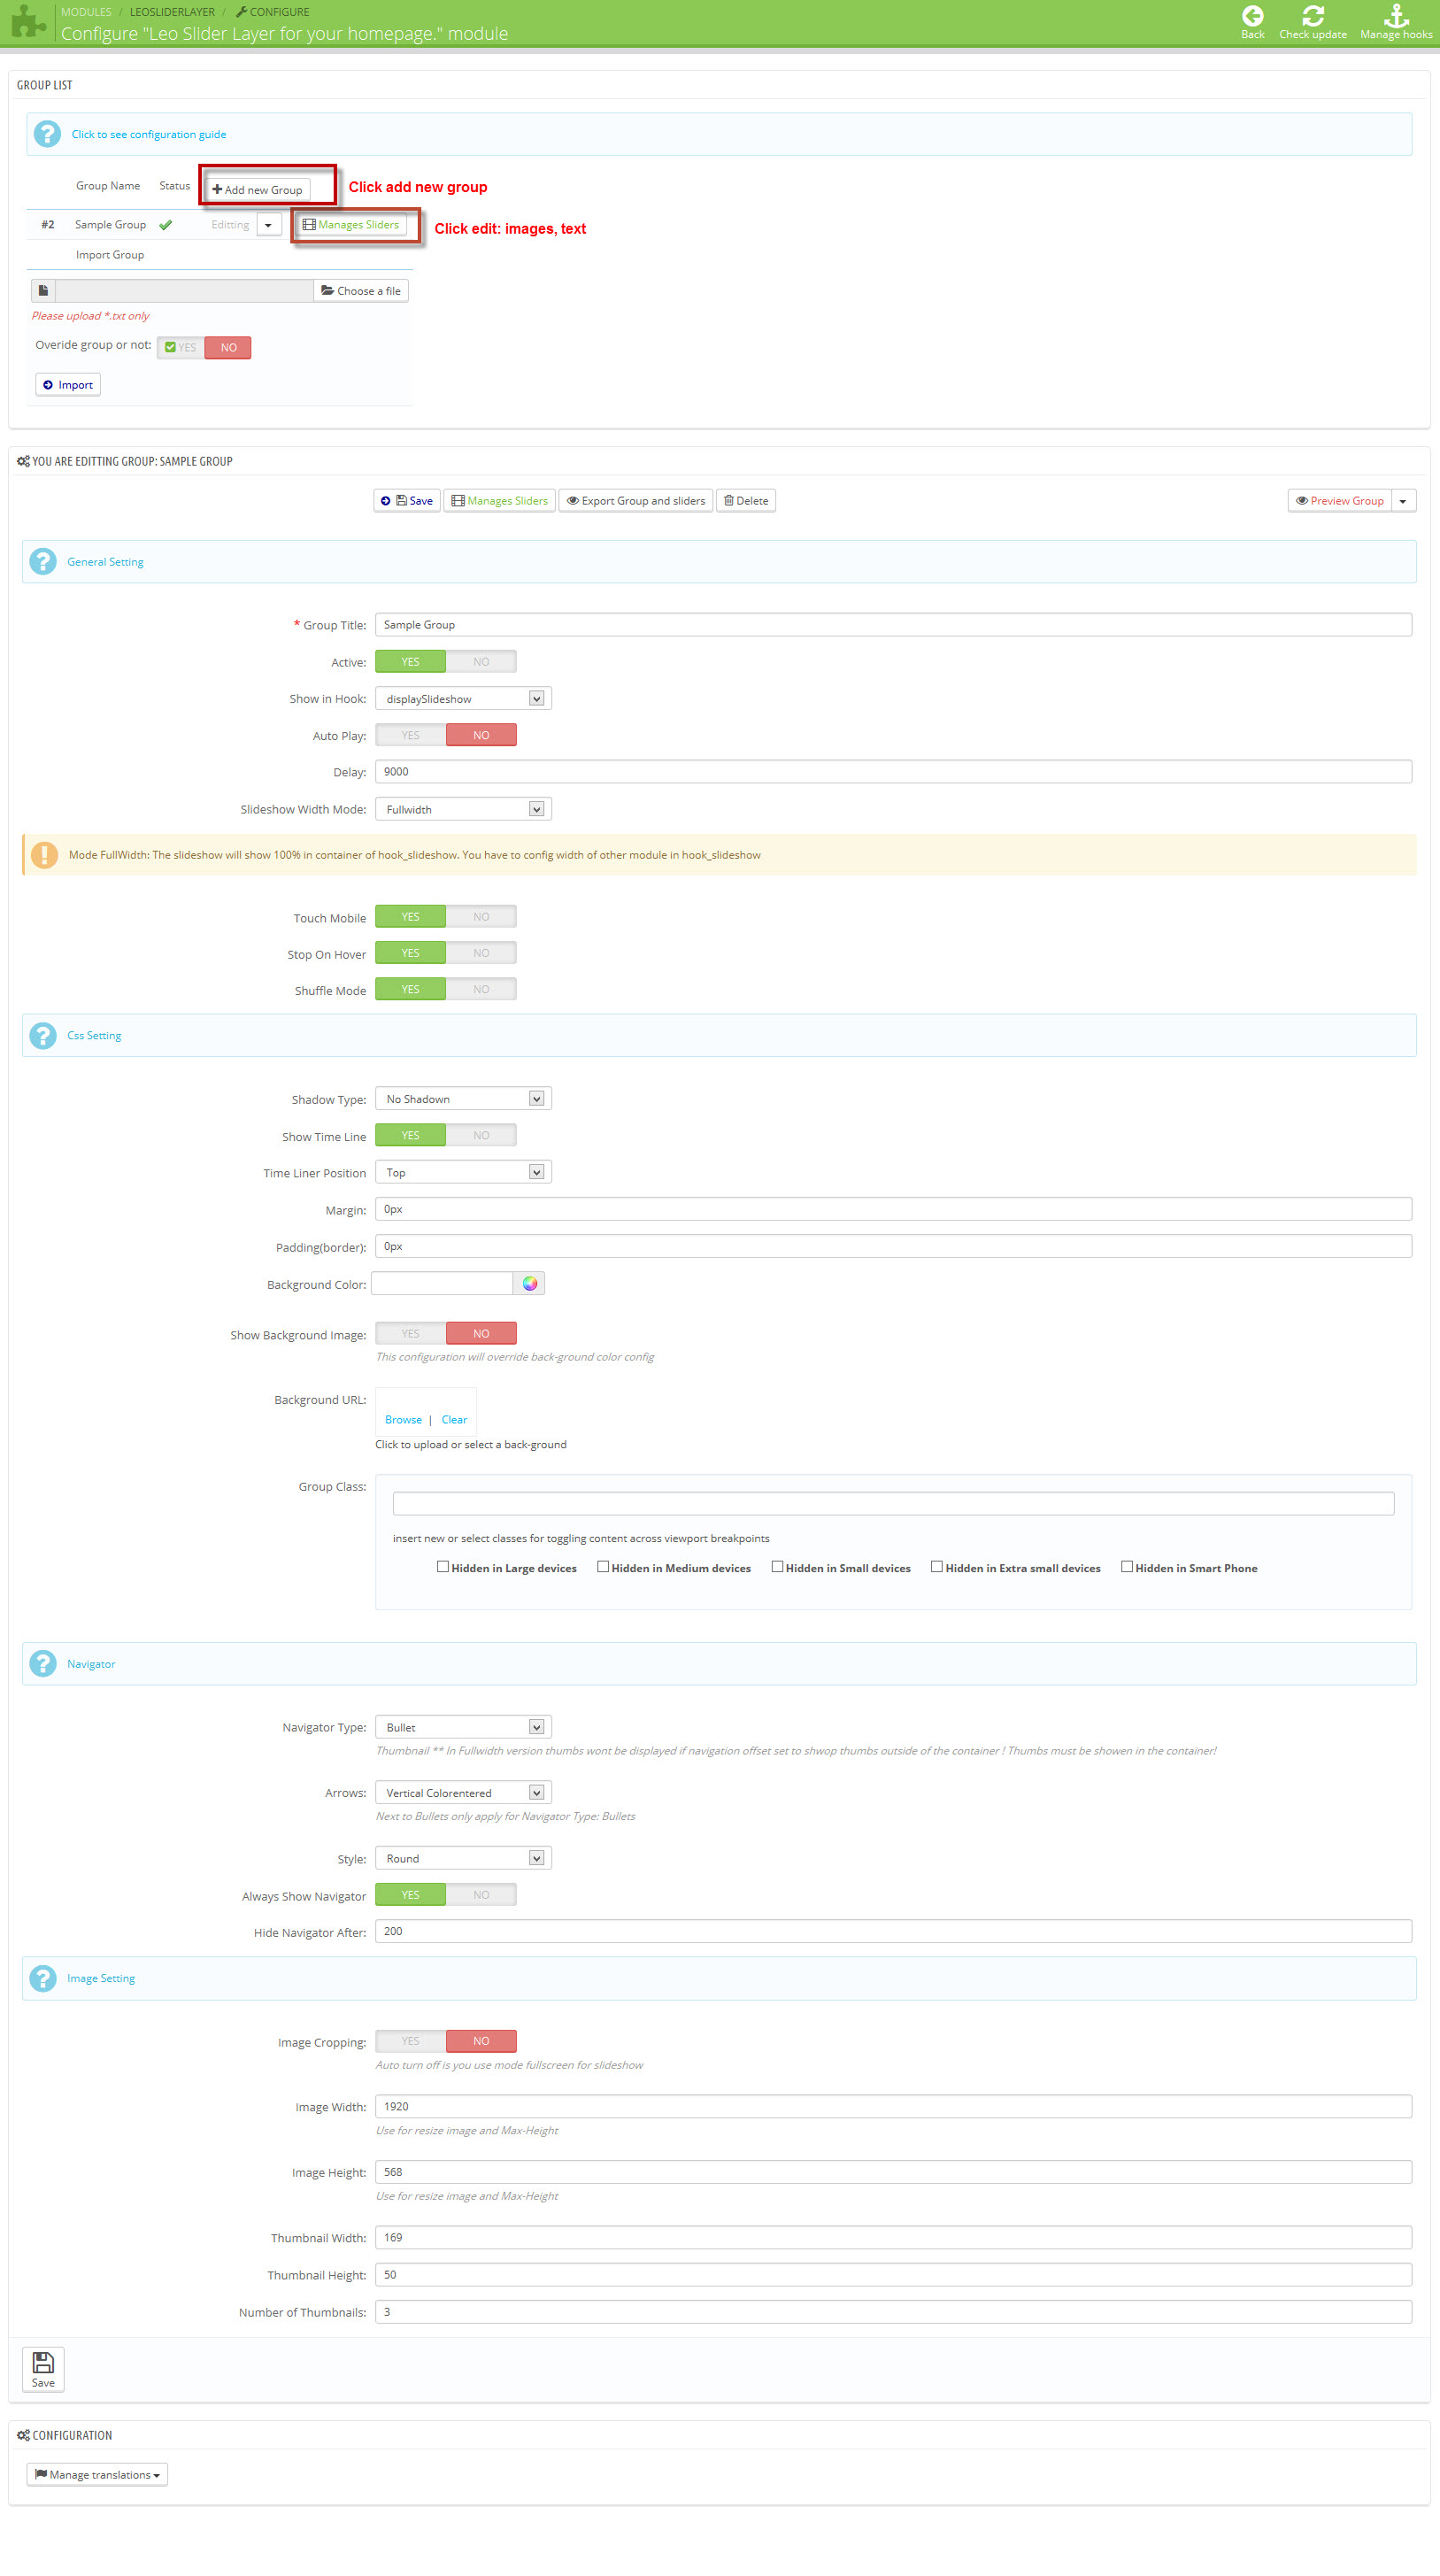
Task: Click the question icon beside Image Setting
Action: pos(43,1978)
